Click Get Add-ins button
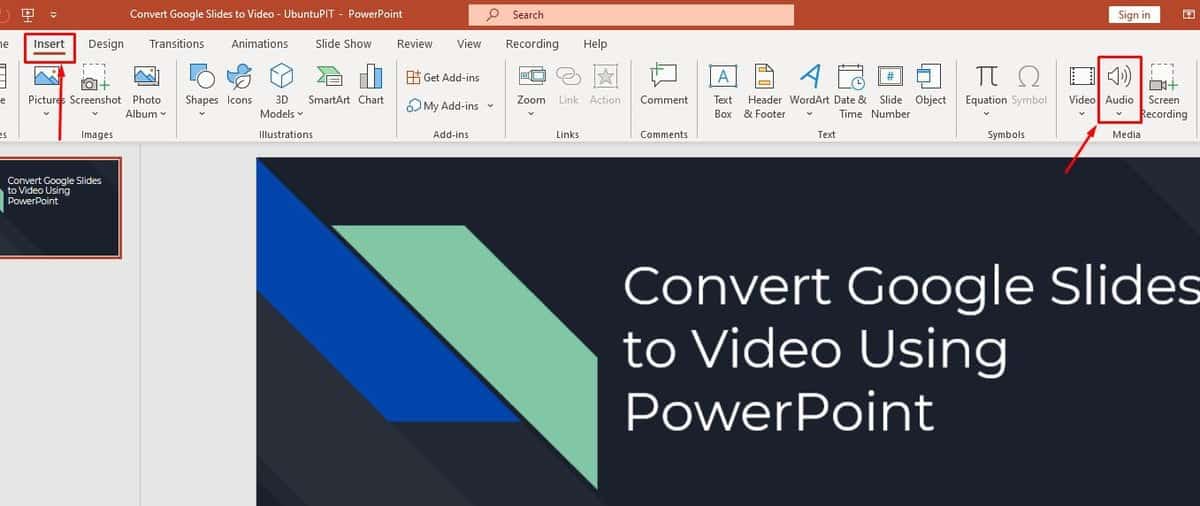The image size is (1200, 506). [442, 78]
